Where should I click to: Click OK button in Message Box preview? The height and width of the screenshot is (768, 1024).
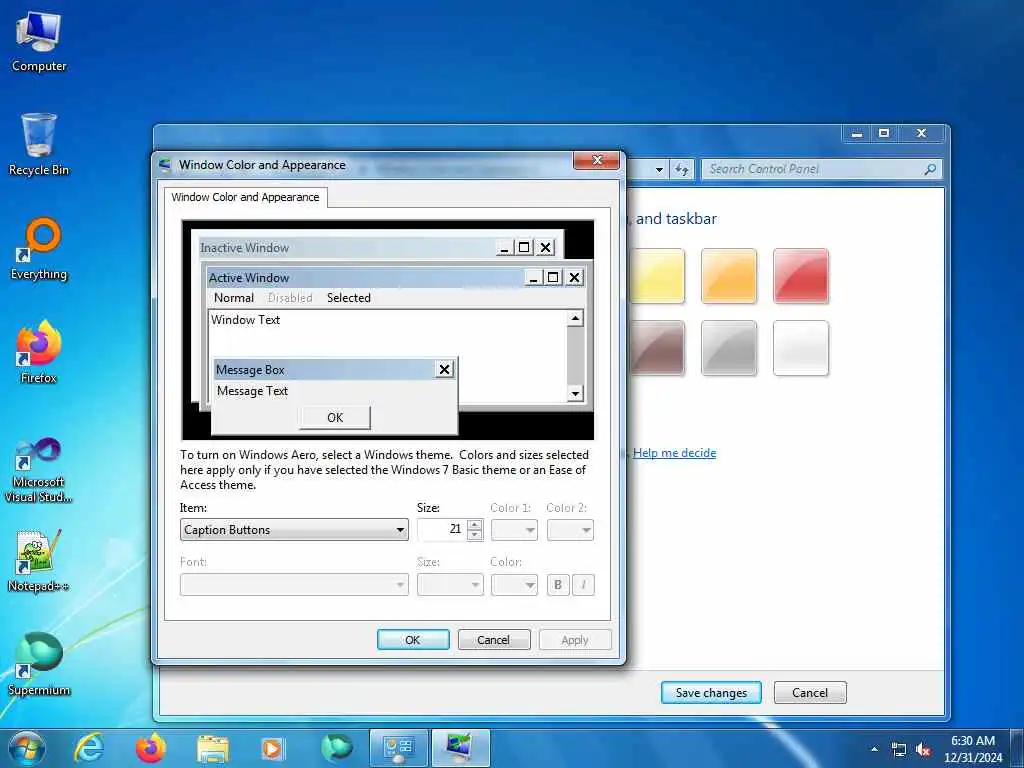pos(335,417)
